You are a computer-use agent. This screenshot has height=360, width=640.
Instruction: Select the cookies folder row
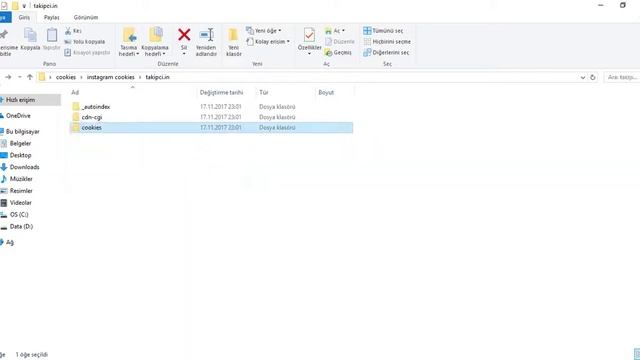(x=212, y=128)
